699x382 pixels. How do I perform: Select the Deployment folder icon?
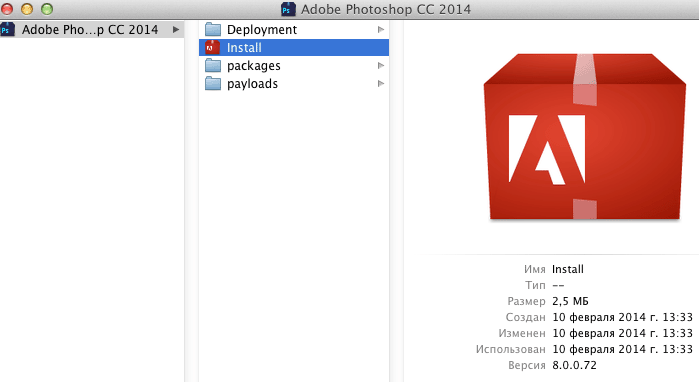coord(213,29)
